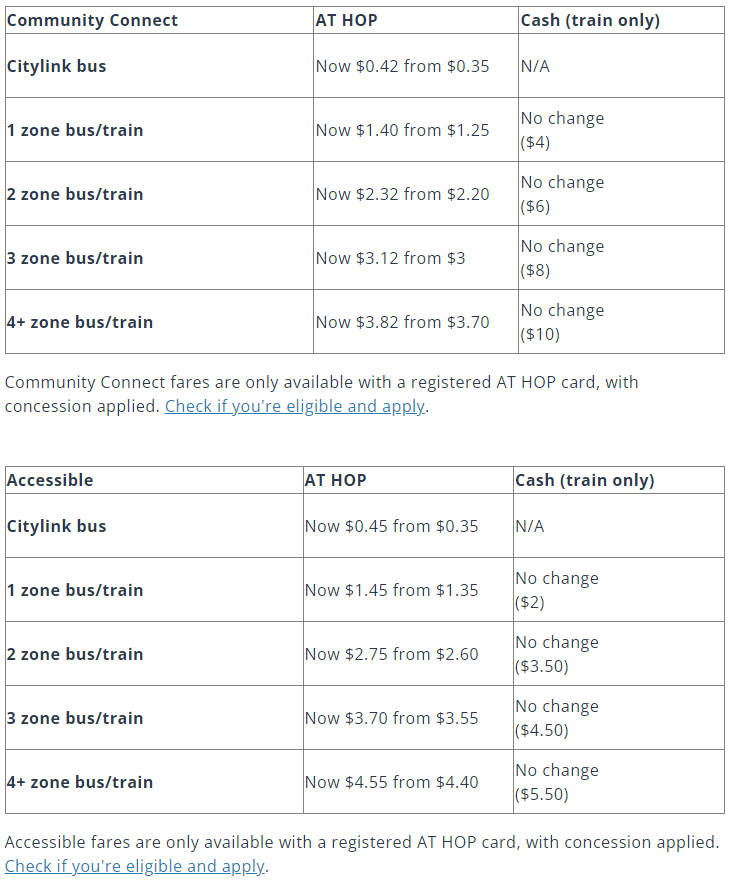Select the "No change ($5.50)" cash cell
The height and width of the screenshot is (880, 730).
point(557,782)
